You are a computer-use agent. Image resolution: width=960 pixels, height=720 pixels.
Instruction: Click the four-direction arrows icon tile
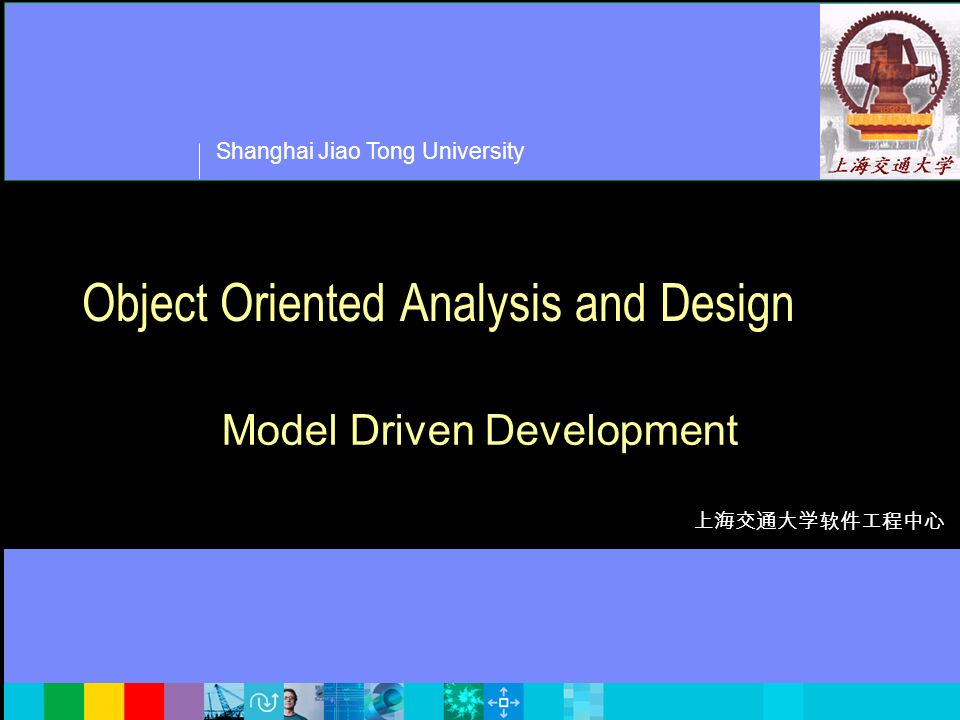504,701
